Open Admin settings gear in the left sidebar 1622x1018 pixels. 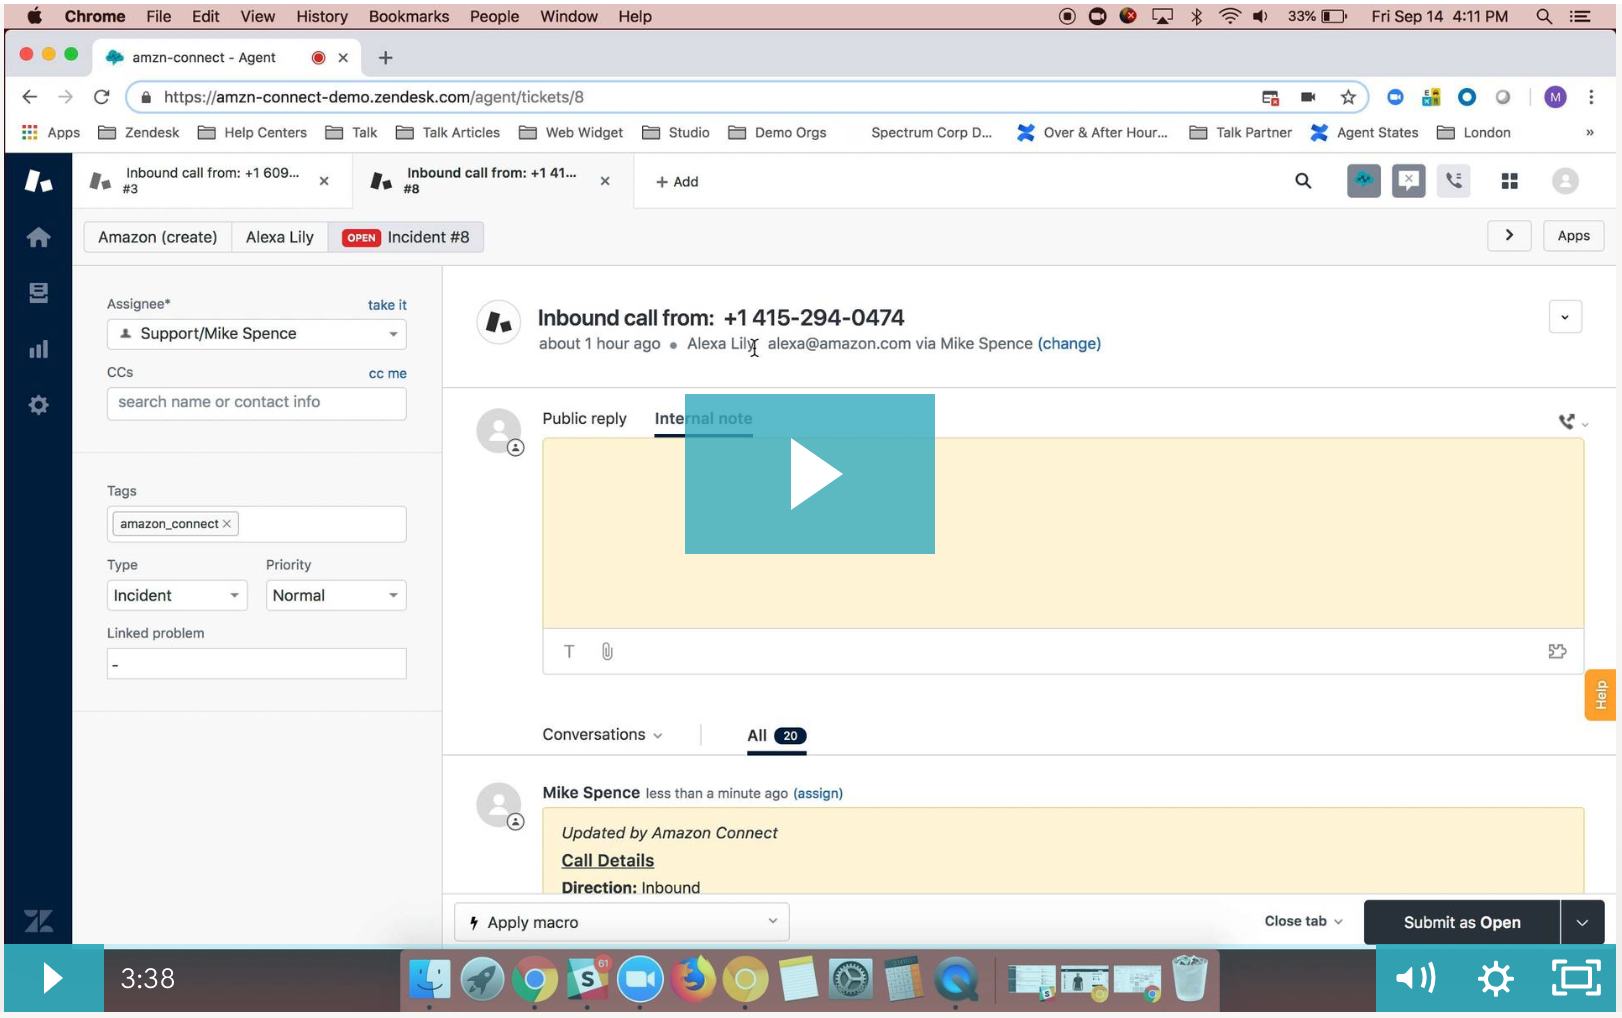point(38,404)
